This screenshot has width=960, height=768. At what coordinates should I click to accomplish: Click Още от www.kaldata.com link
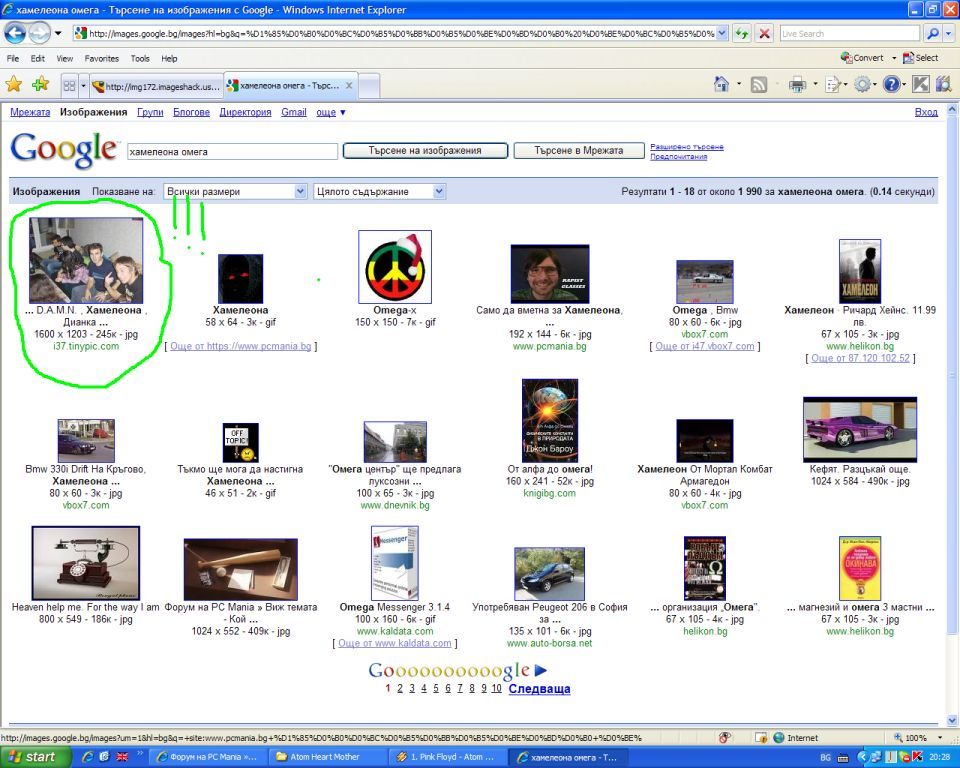pyautogui.click(x=395, y=643)
